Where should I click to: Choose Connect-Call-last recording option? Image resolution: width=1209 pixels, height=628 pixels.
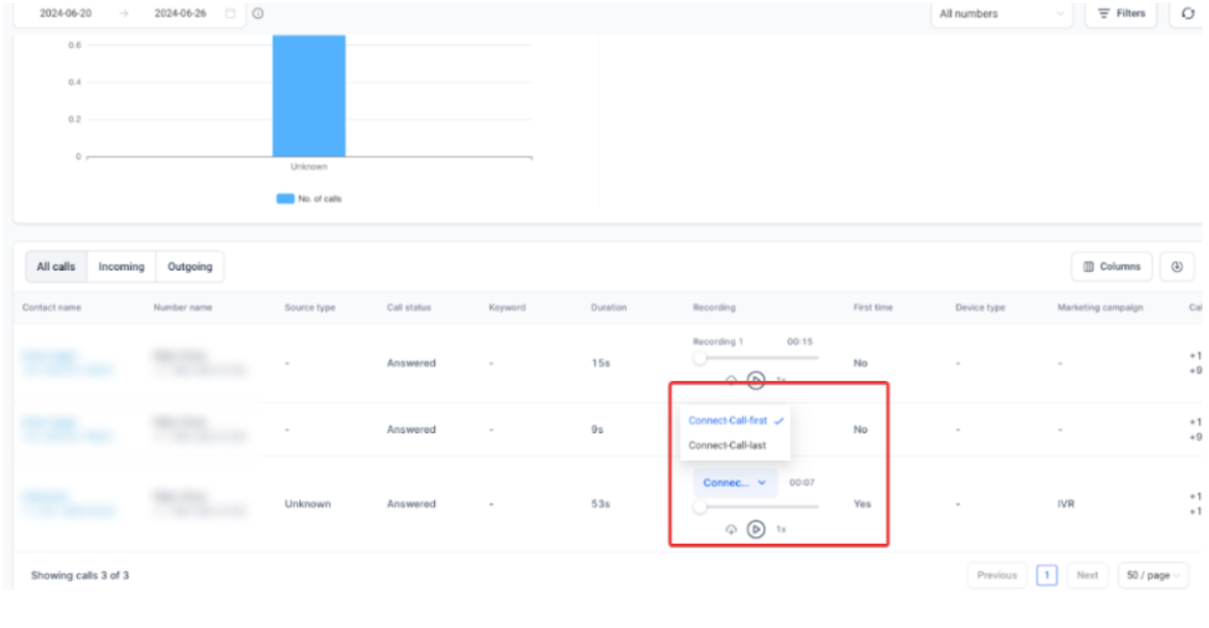(x=736, y=446)
